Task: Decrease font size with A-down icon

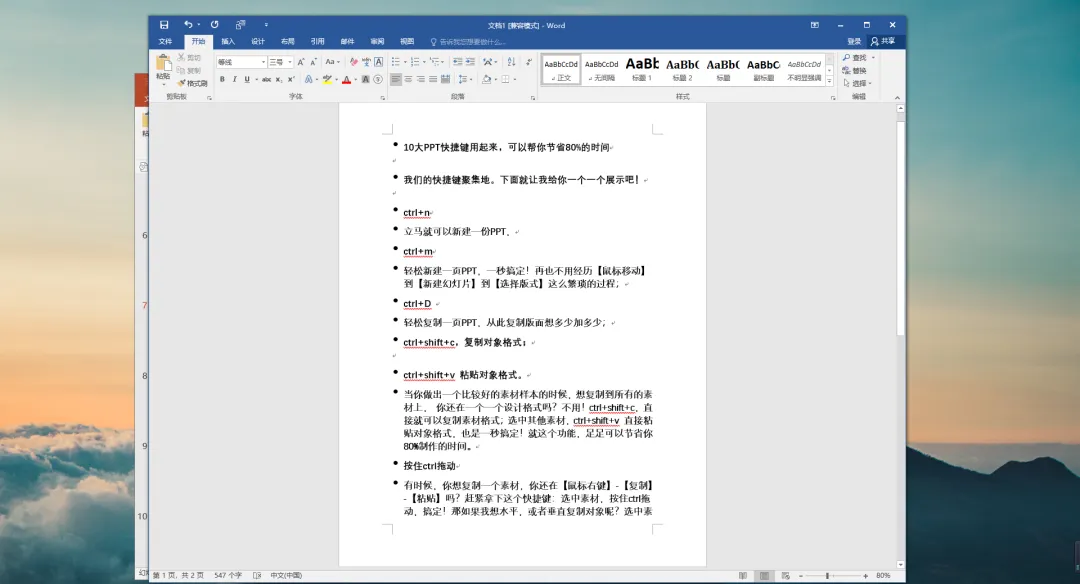Action: tap(313, 62)
